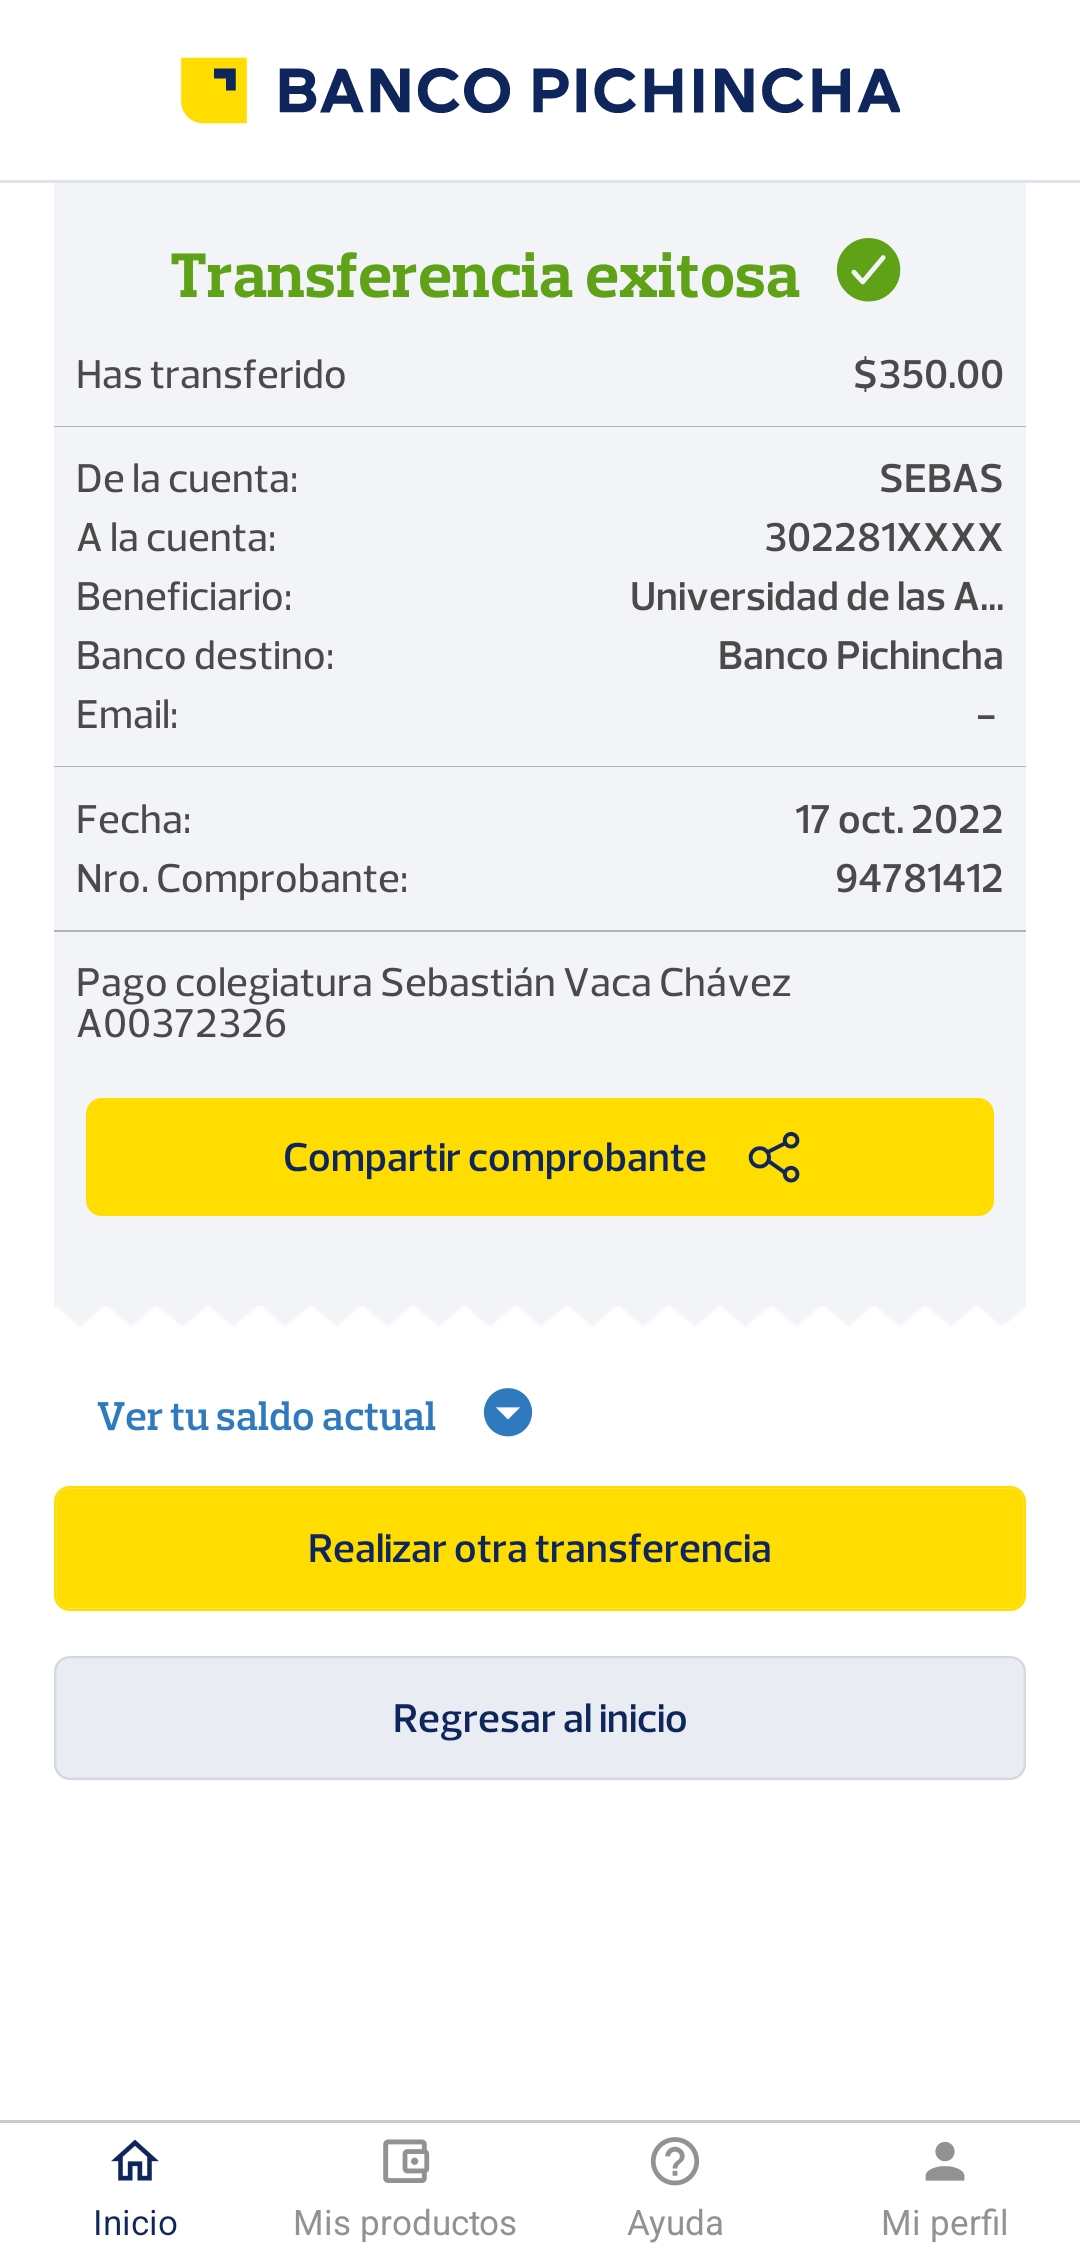Open the Inicio home icon
The width and height of the screenshot is (1080, 2249).
coord(135,2161)
